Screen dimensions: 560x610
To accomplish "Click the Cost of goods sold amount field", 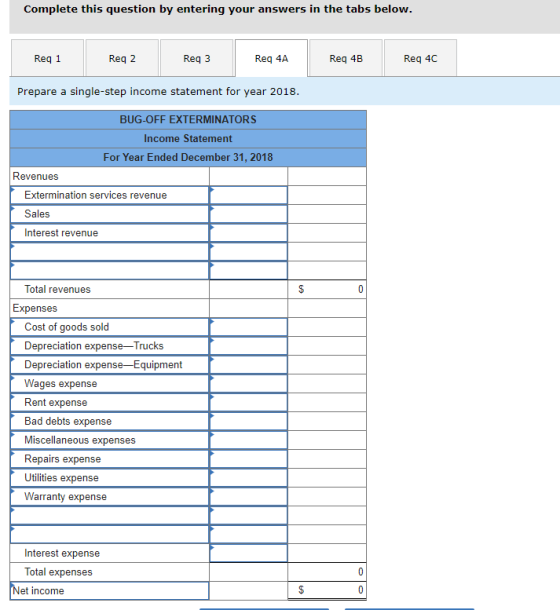I will (249, 327).
